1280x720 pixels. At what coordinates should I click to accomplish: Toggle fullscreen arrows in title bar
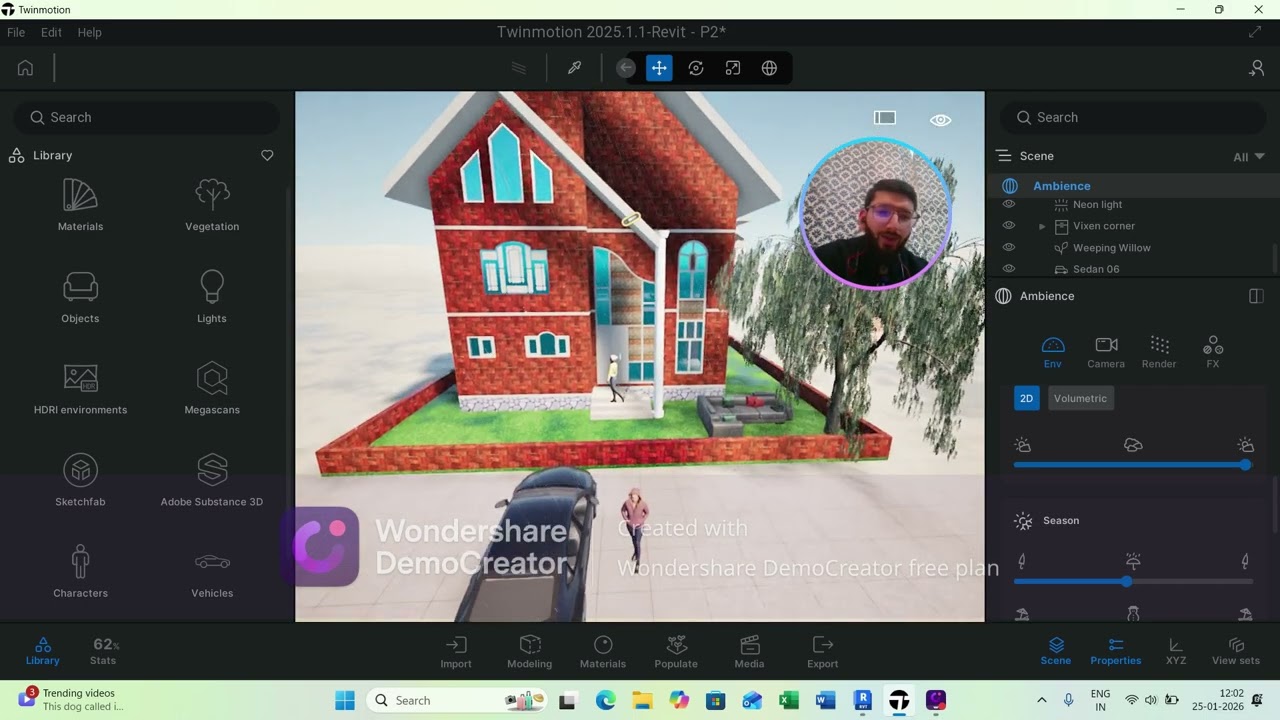tap(1255, 32)
